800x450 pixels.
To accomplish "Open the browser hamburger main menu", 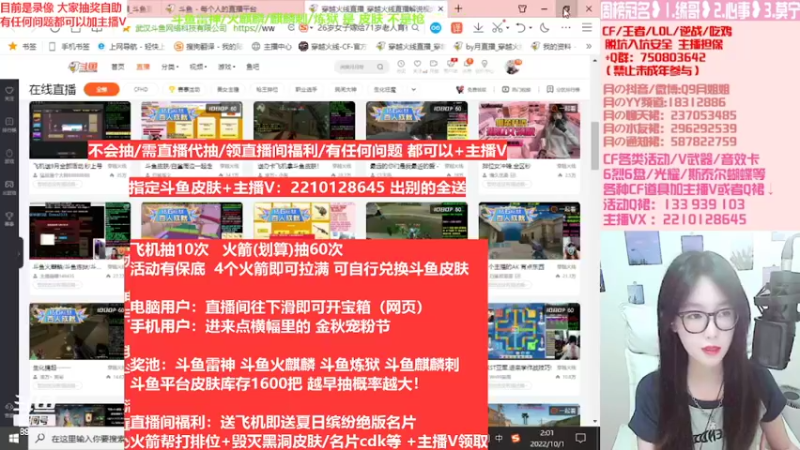I will point(587,28).
